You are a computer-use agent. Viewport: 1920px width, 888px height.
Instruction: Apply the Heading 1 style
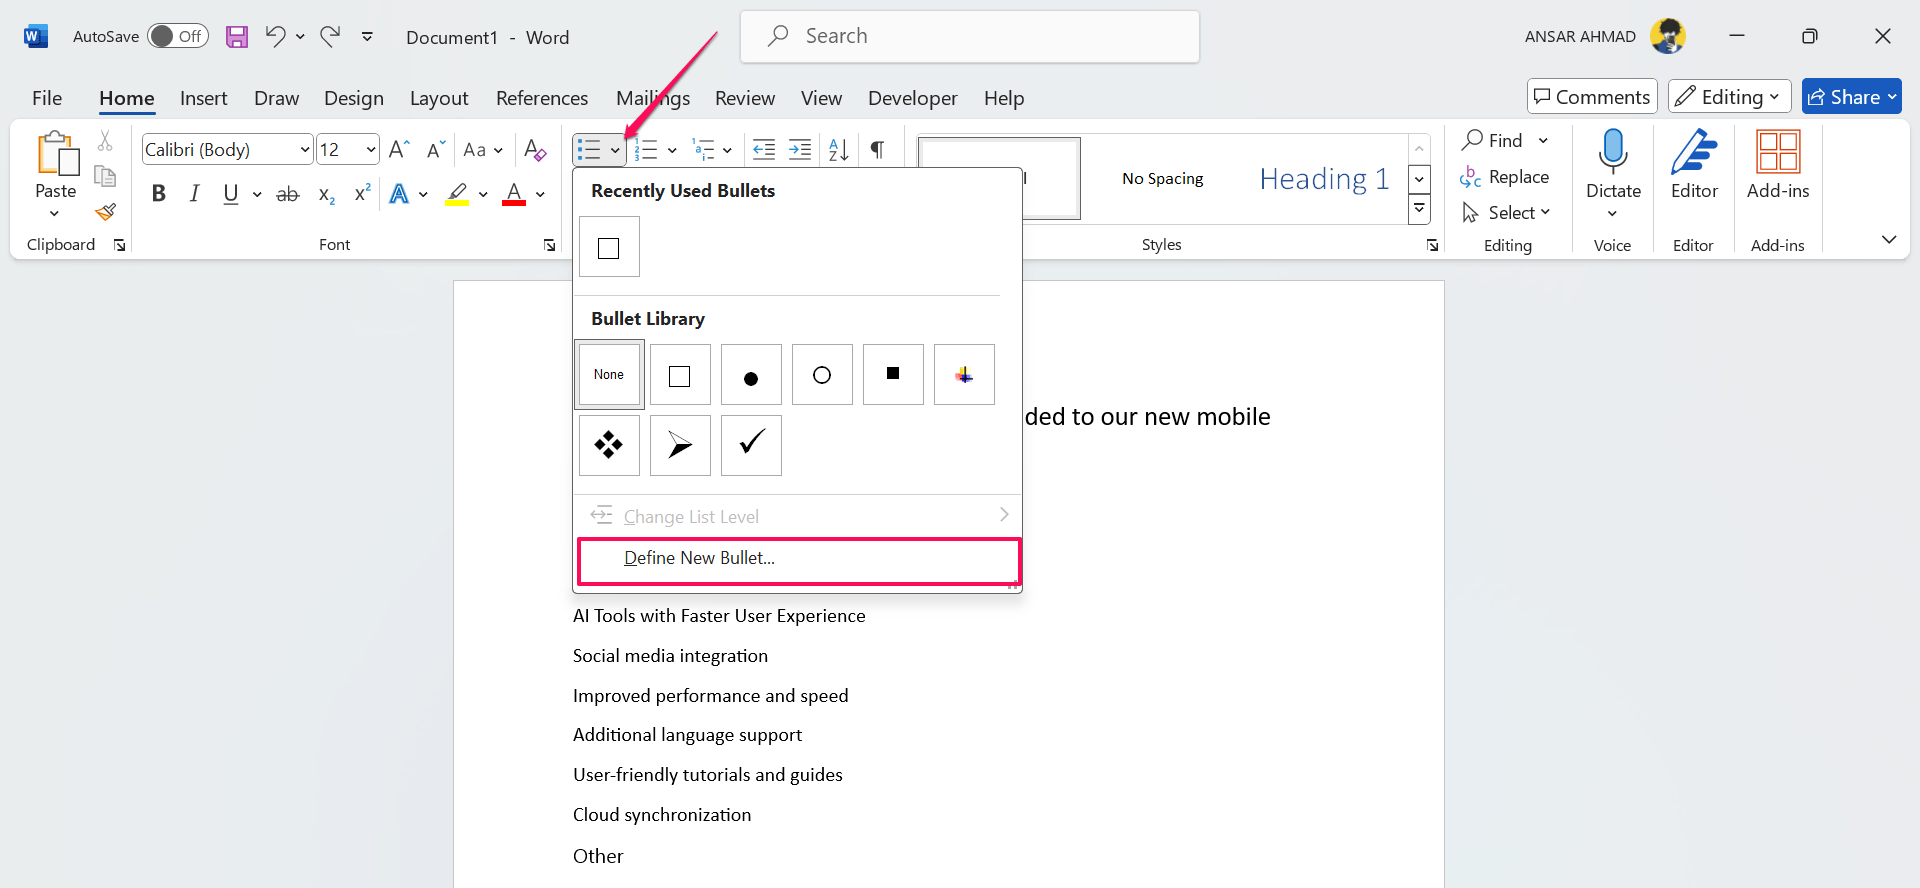click(x=1324, y=179)
